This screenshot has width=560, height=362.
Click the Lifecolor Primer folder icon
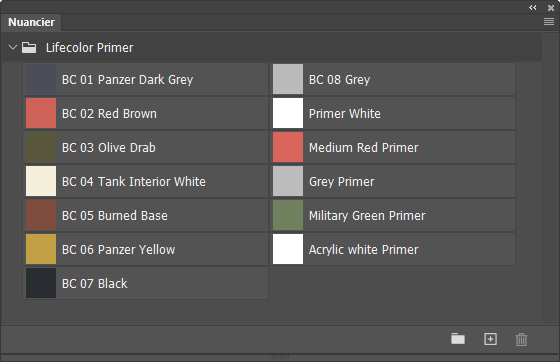pos(29,47)
